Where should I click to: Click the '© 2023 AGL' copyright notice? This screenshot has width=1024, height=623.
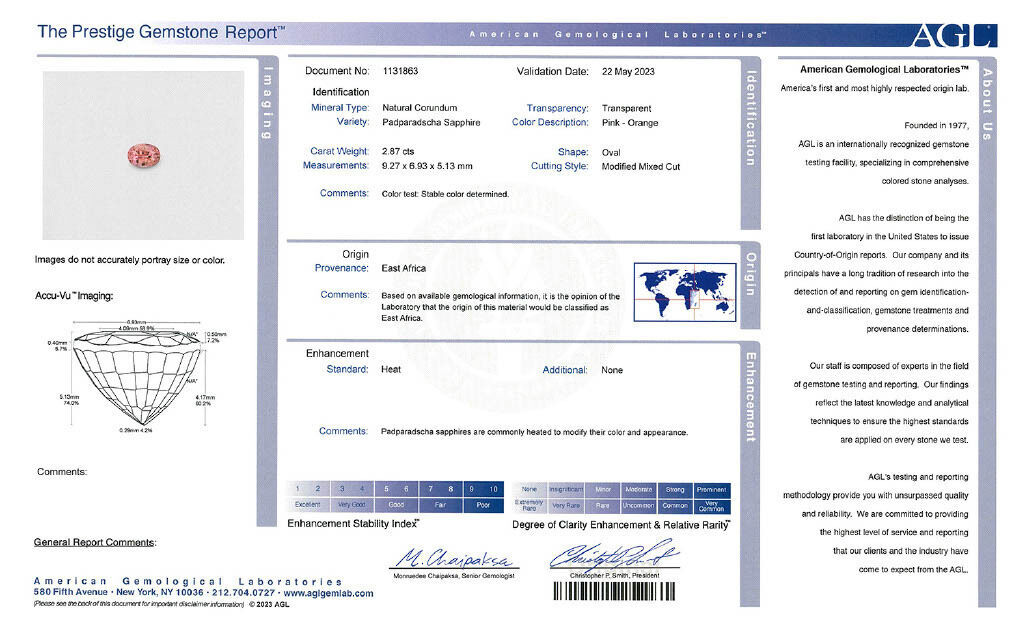click(269, 605)
